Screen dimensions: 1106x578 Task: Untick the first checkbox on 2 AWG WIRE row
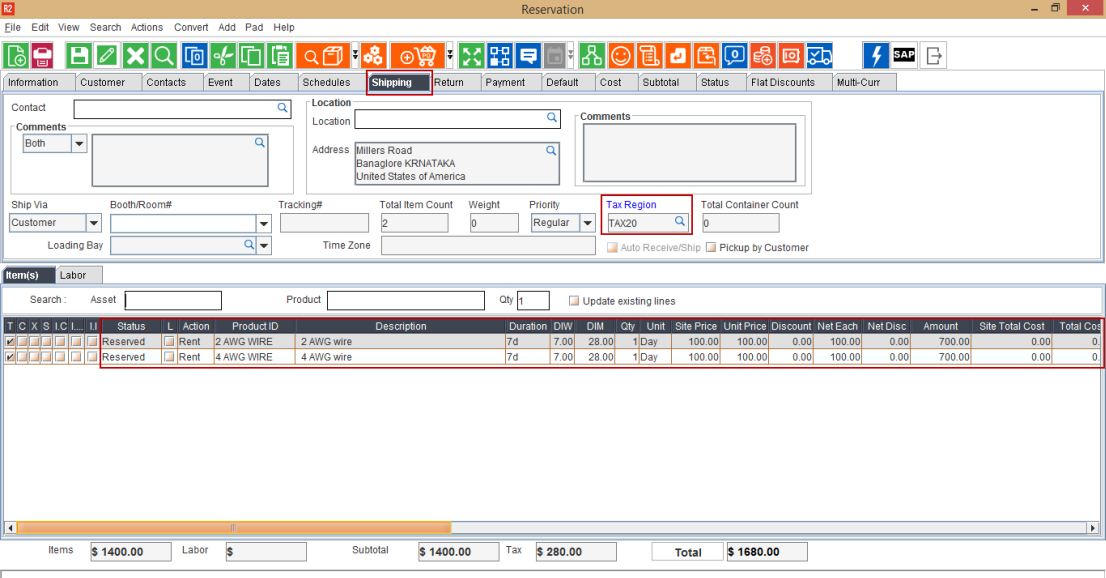[10, 342]
